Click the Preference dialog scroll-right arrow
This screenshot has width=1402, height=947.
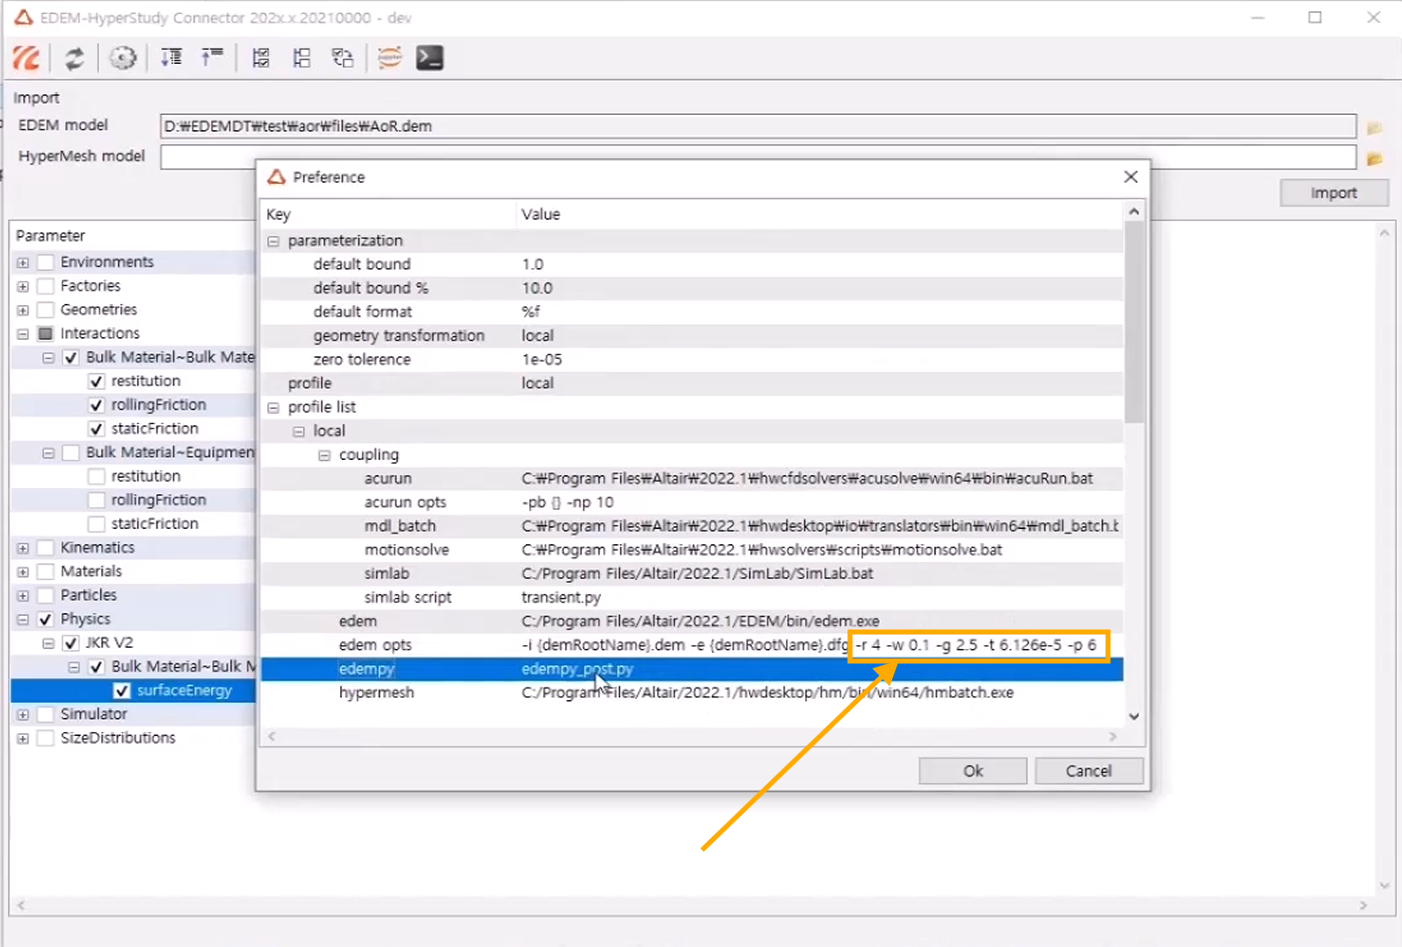point(1113,737)
